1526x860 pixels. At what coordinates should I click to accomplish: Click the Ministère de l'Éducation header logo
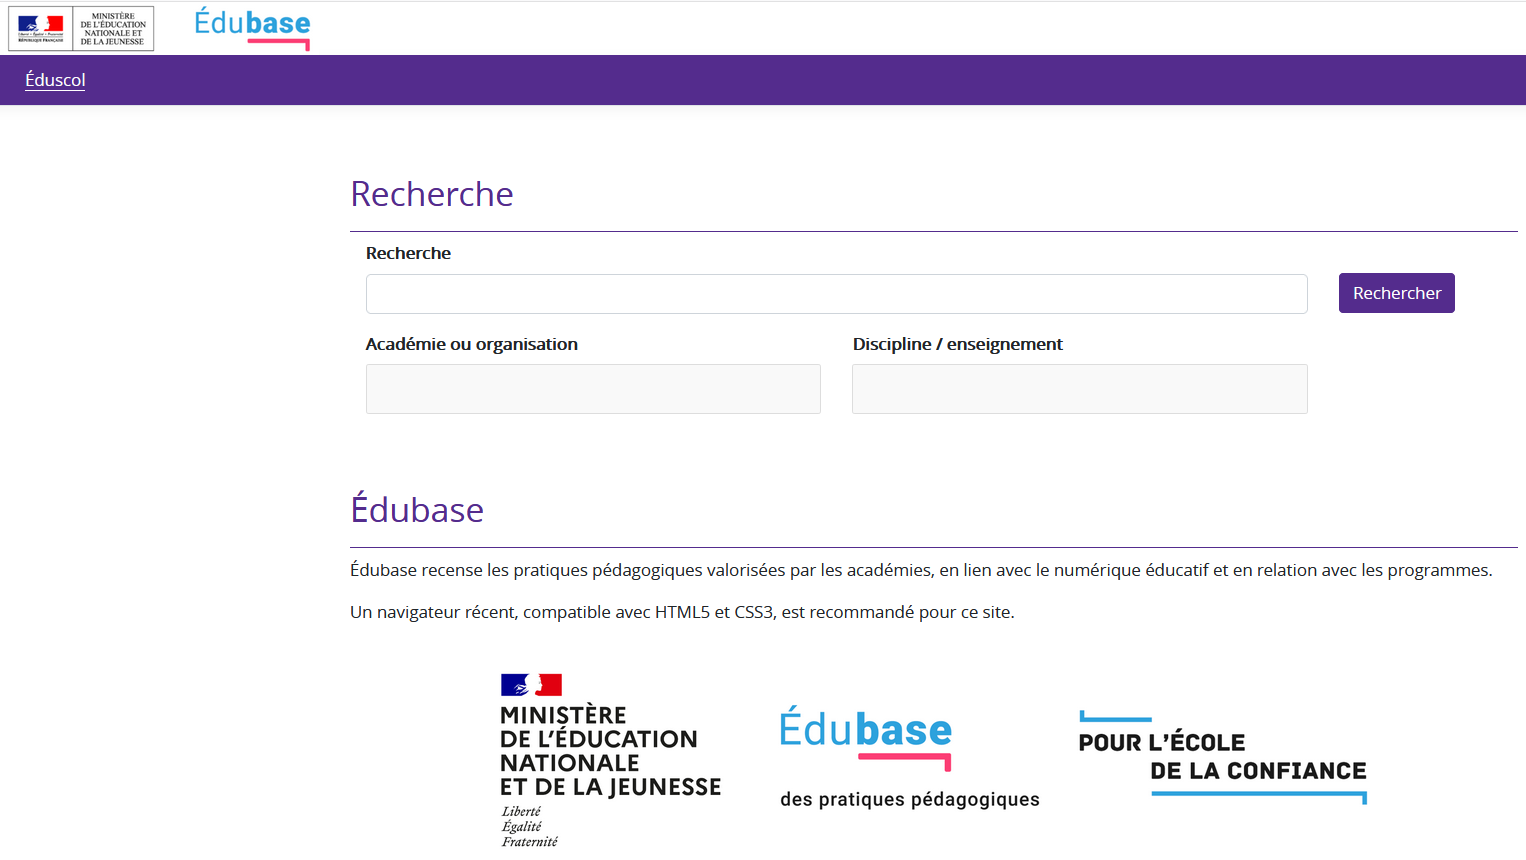tap(81, 28)
